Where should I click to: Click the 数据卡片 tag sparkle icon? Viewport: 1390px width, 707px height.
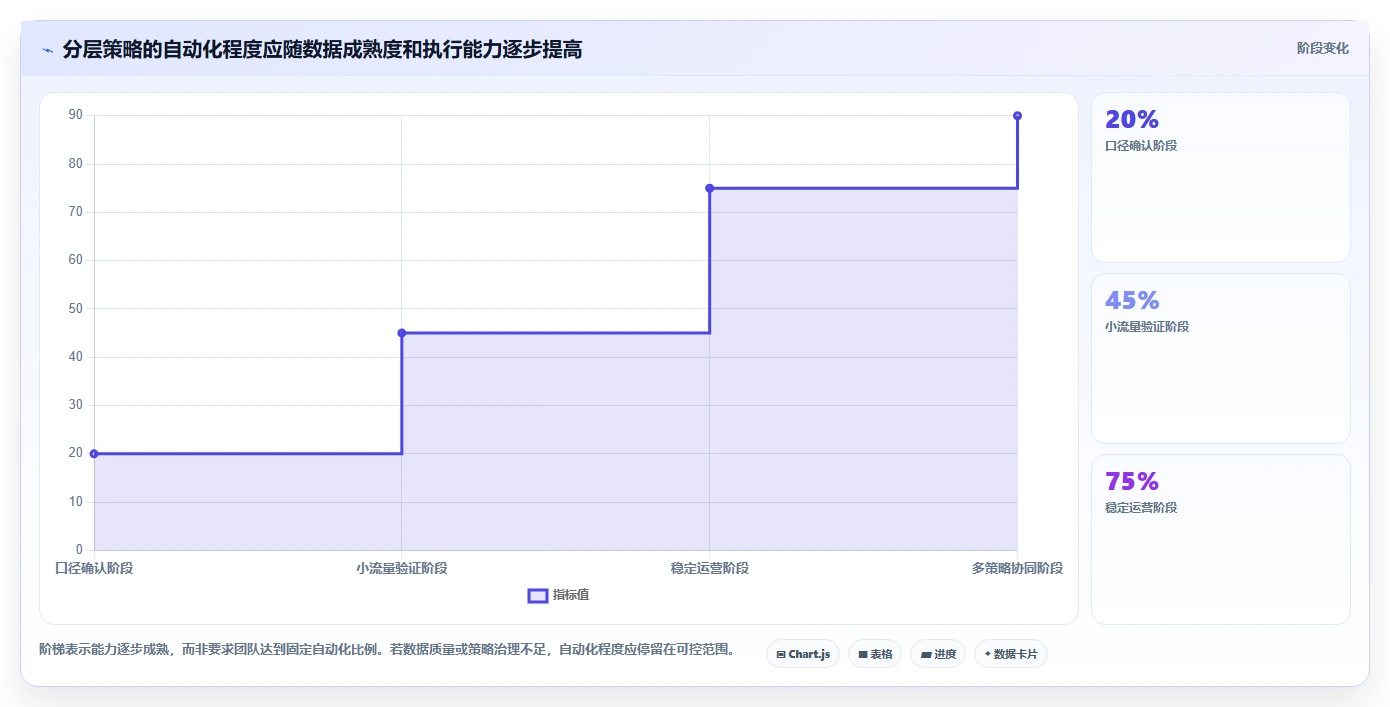(988, 654)
